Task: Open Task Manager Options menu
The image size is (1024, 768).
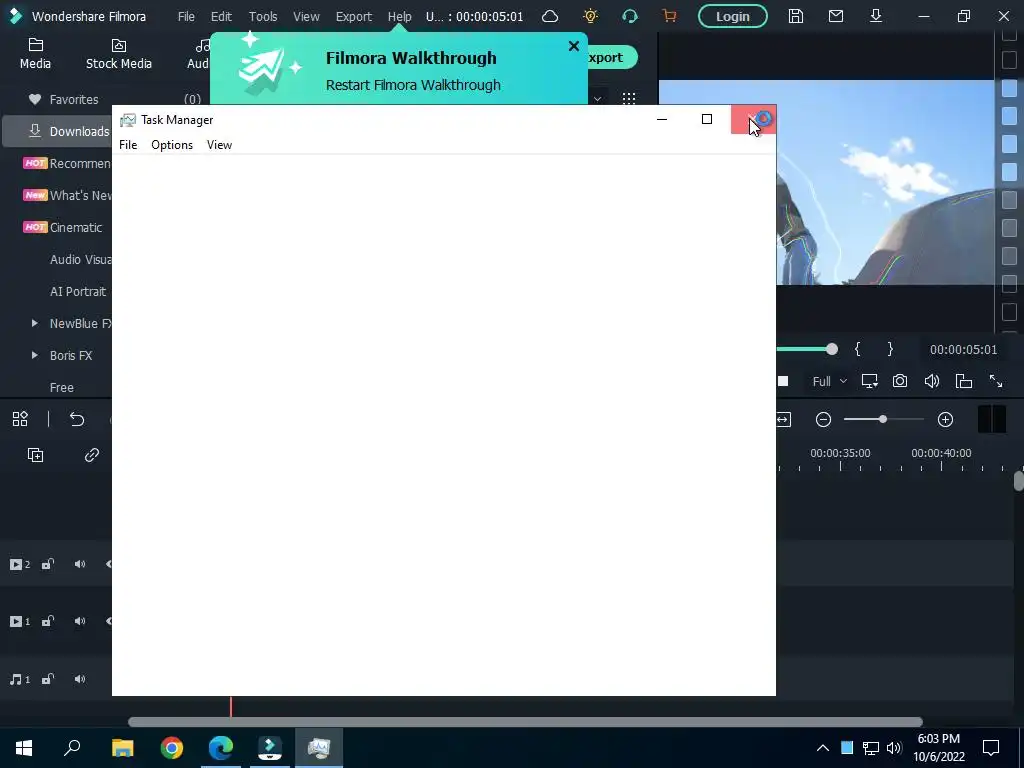Action: click(172, 145)
